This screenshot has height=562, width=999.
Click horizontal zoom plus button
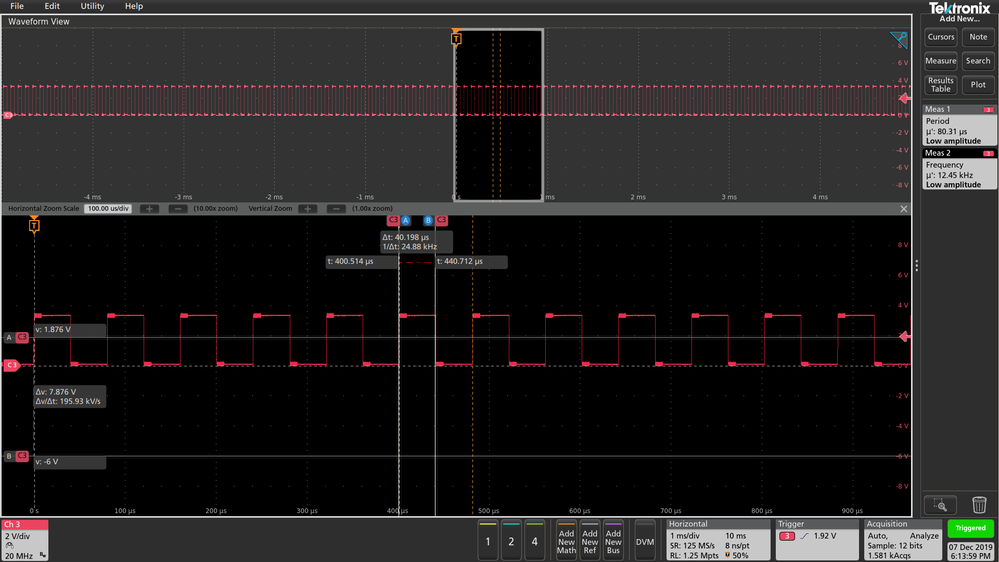(148, 209)
